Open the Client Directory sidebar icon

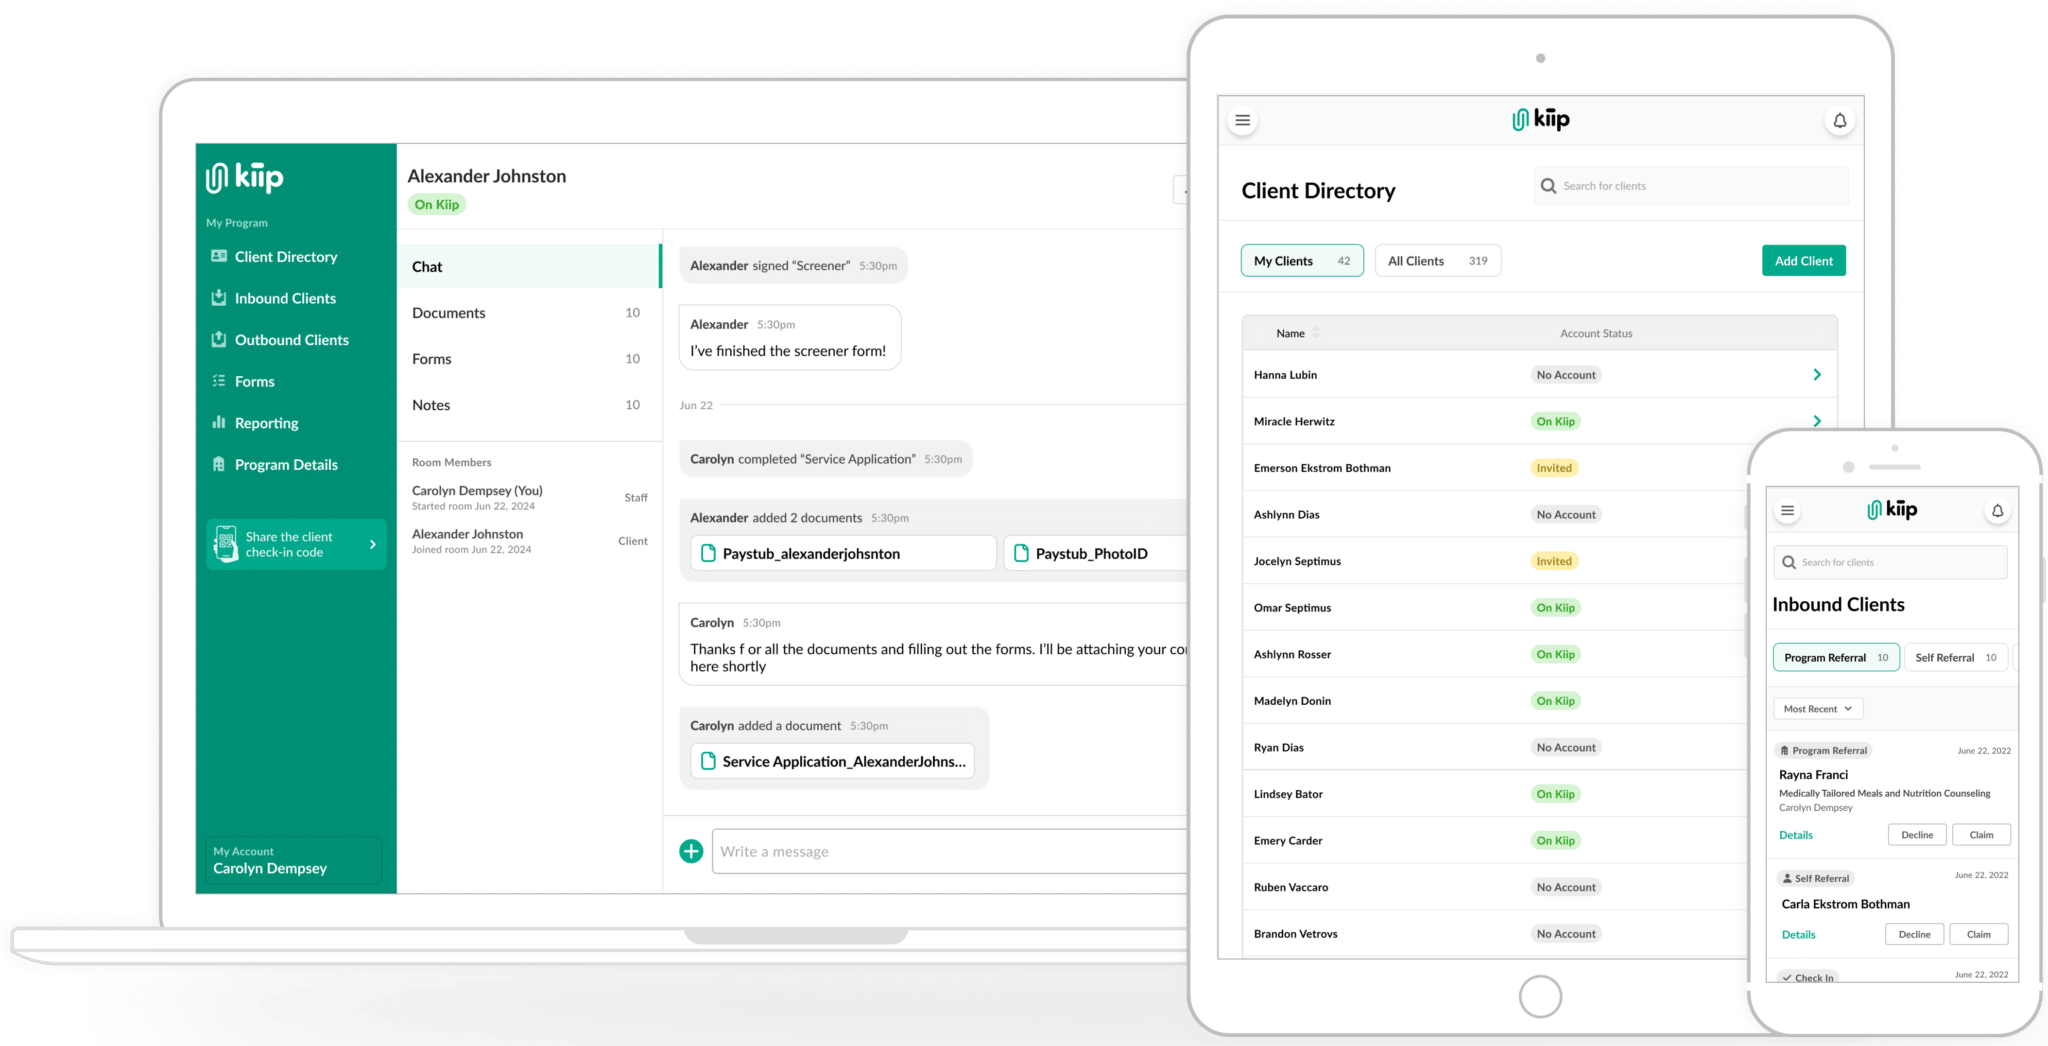tap(220, 256)
